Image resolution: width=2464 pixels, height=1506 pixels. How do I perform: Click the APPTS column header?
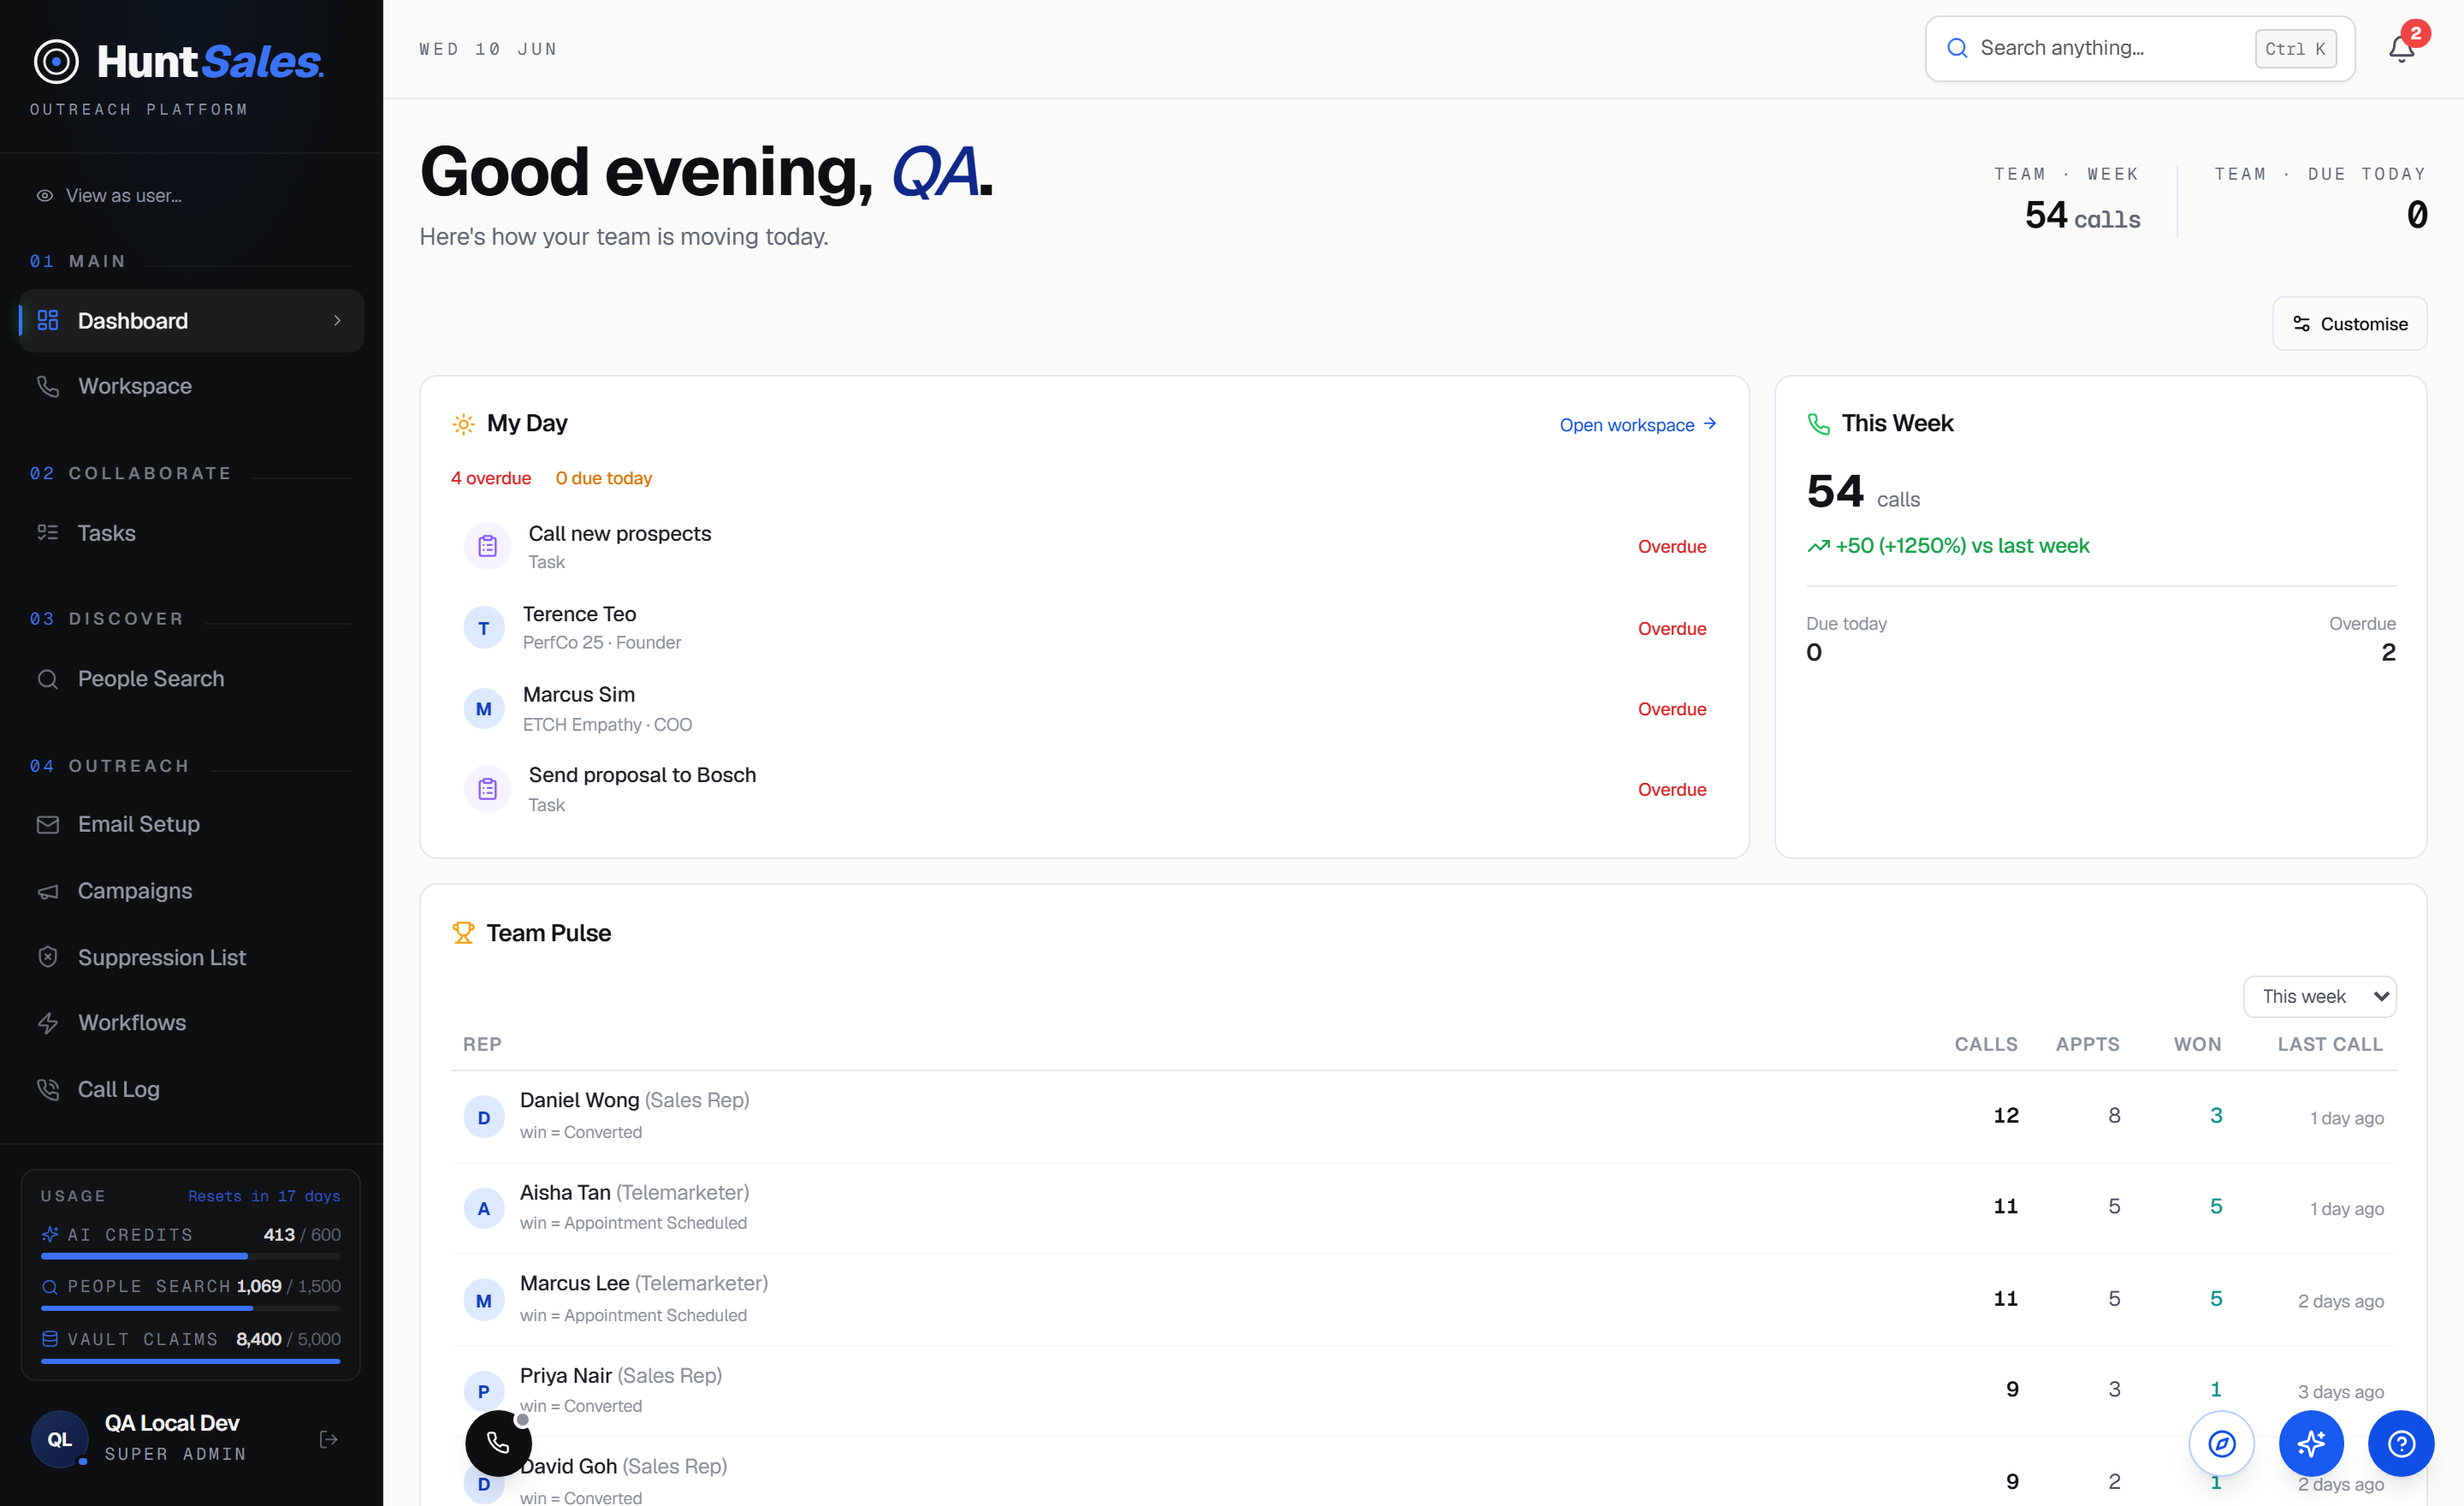click(2087, 1044)
